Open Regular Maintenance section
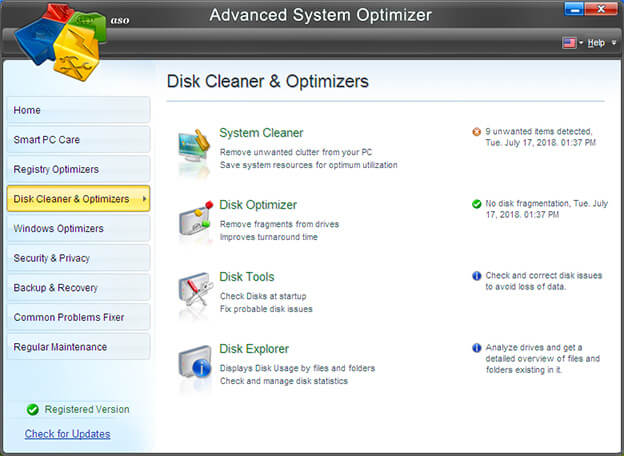624x456 pixels. click(x=78, y=347)
